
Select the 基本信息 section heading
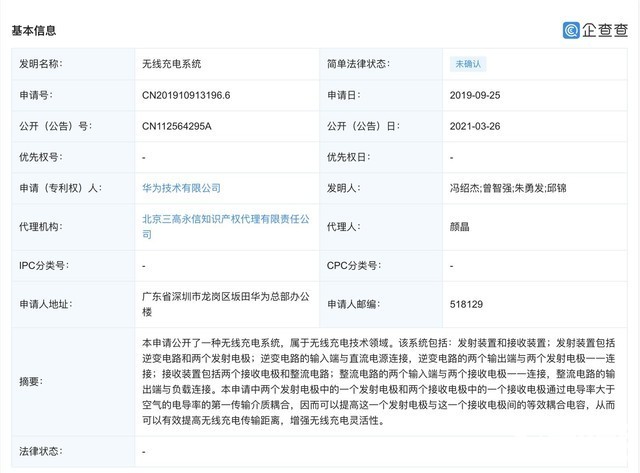(x=36, y=30)
